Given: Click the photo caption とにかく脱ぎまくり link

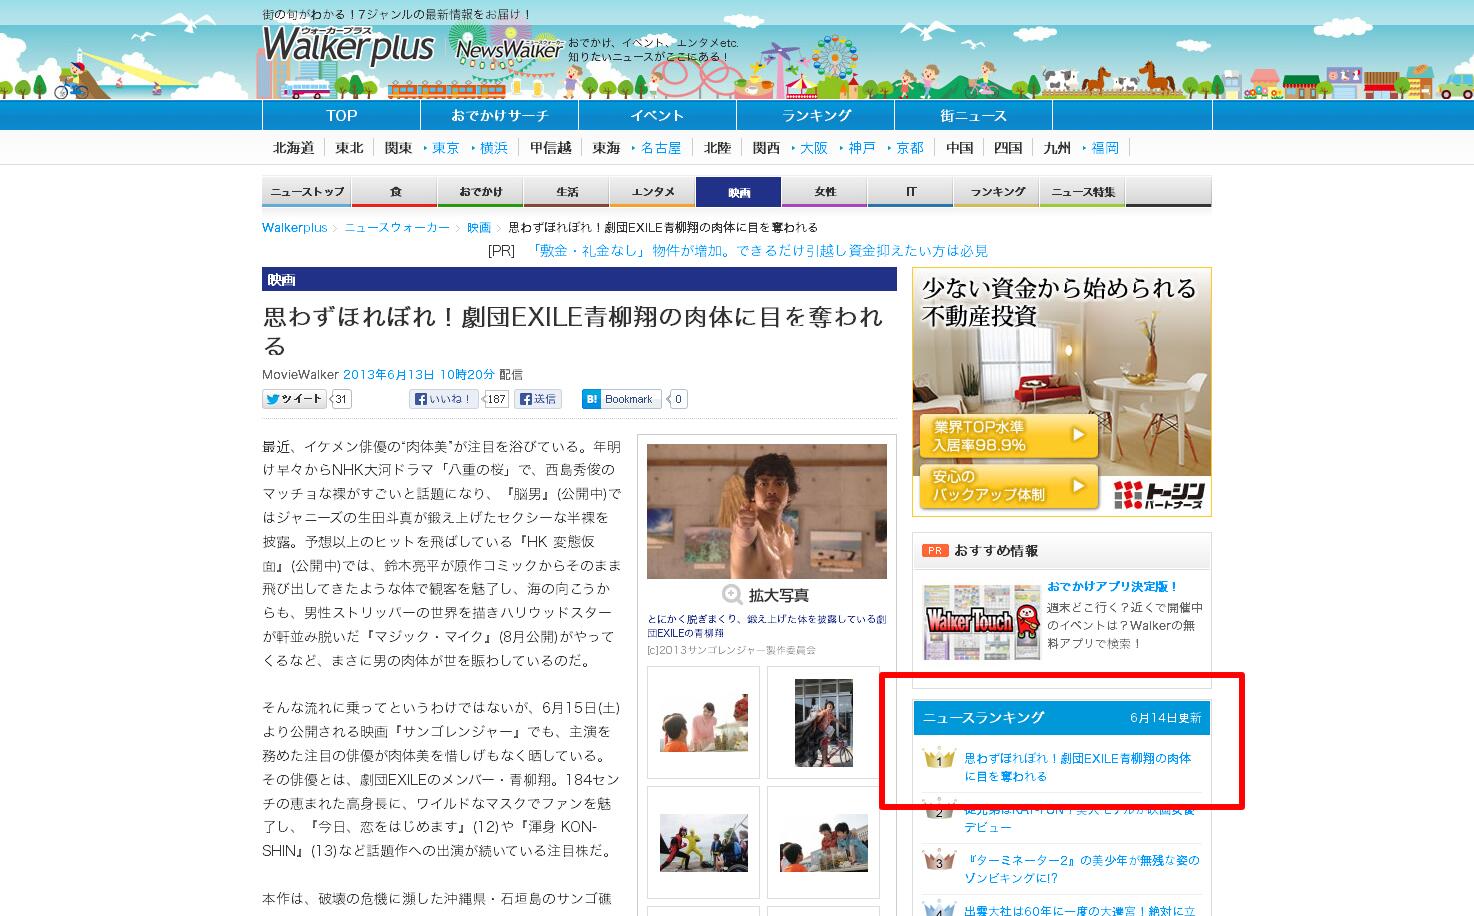Looking at the screenshot, I should pos(767,626).
